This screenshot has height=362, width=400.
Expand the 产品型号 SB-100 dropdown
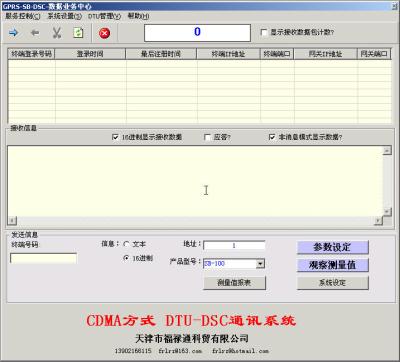point(260,264)
